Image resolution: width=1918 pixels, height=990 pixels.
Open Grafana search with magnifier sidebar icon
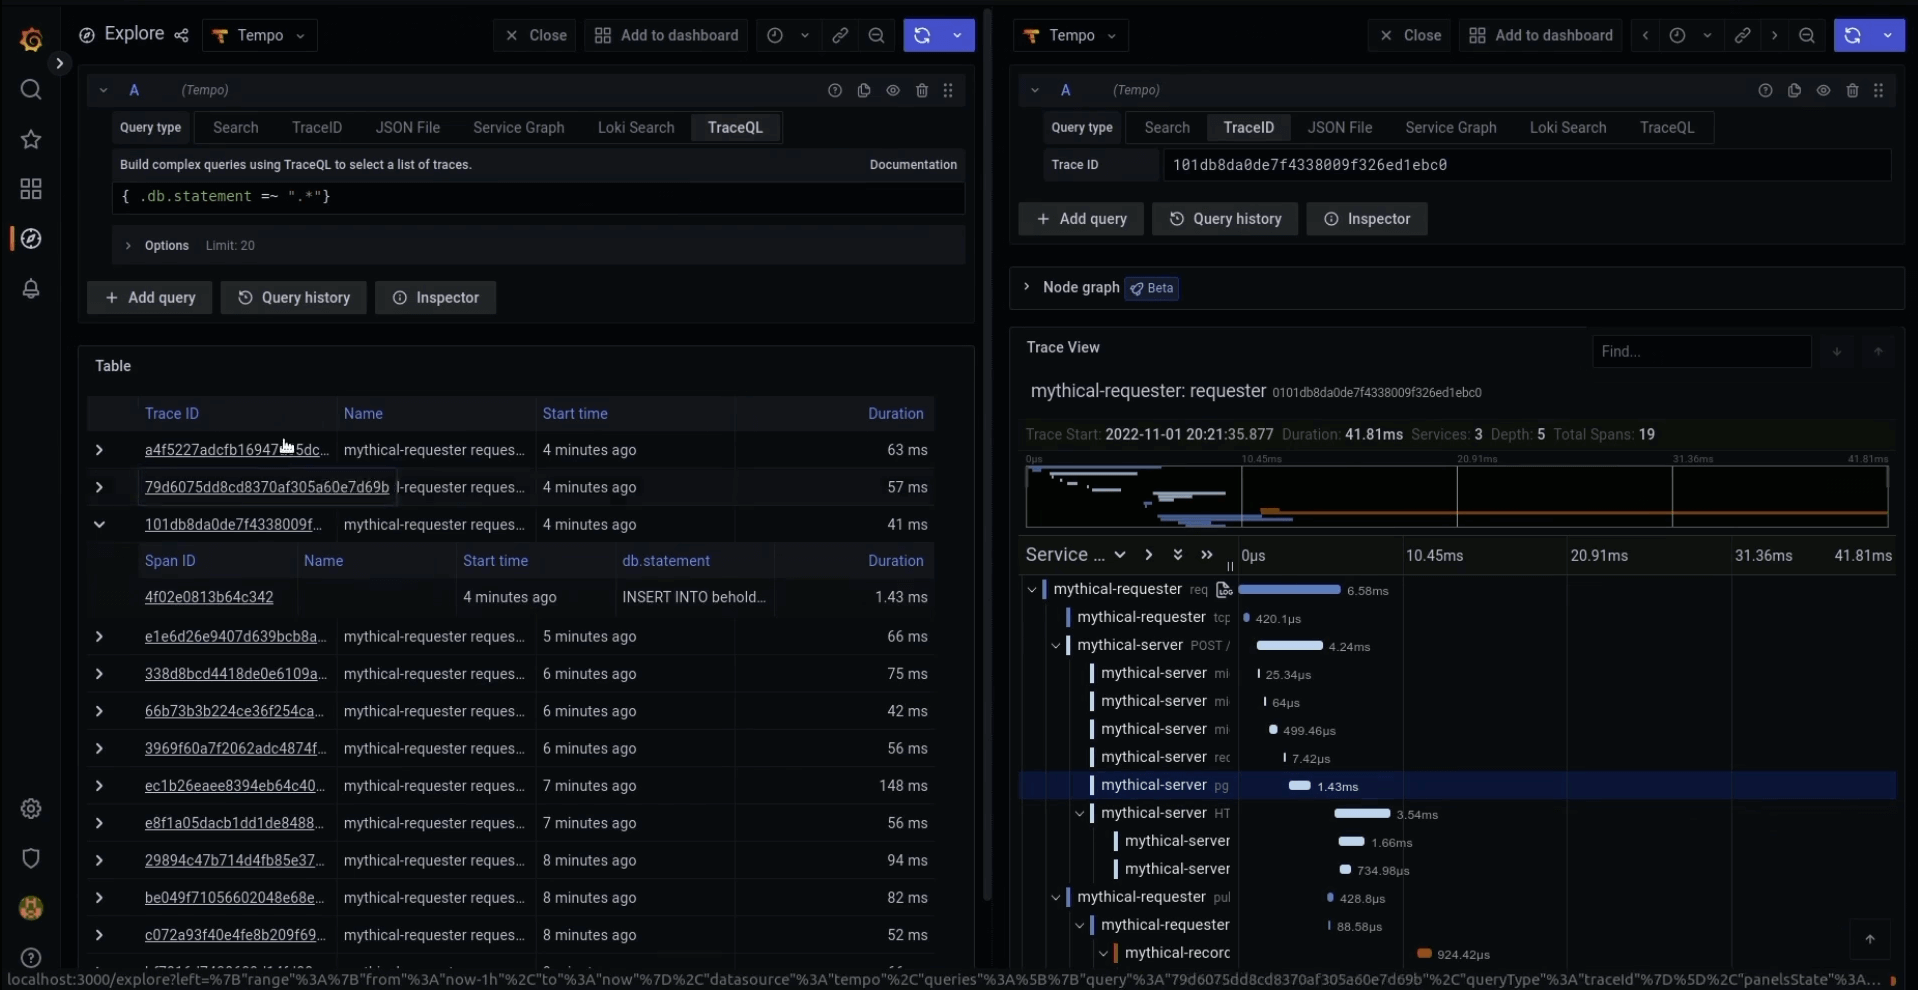30,90
